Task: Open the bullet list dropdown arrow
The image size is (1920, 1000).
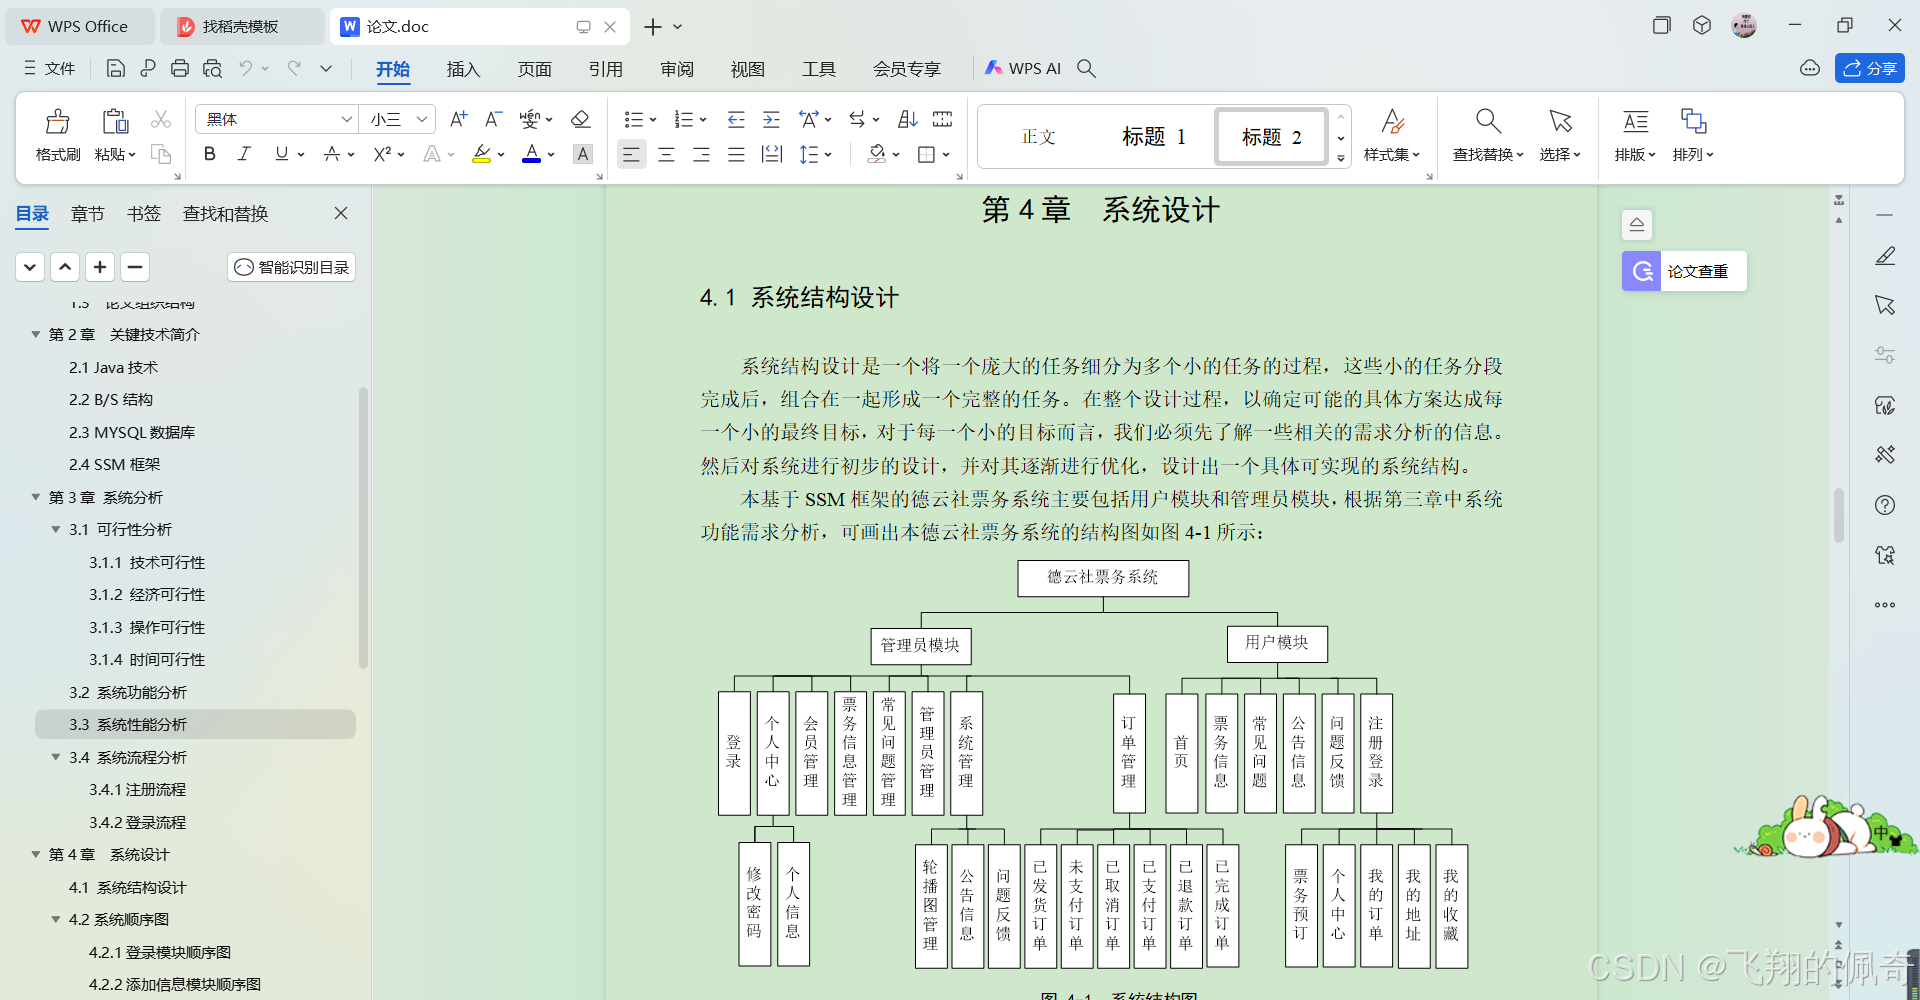Action: tap(653, 120)
